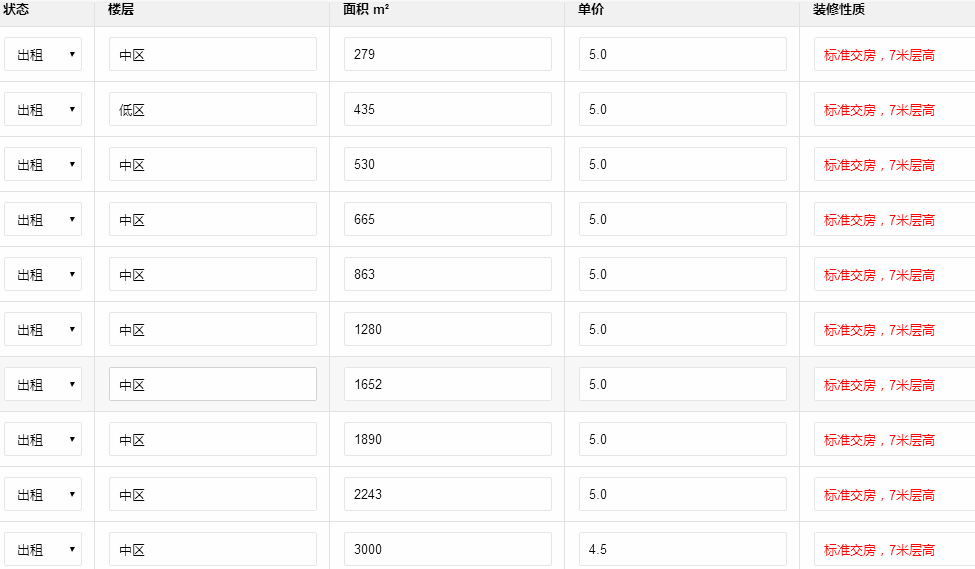975x569 pixels.
Task: Select the area field containing 2243
Action: pos(447,495)
